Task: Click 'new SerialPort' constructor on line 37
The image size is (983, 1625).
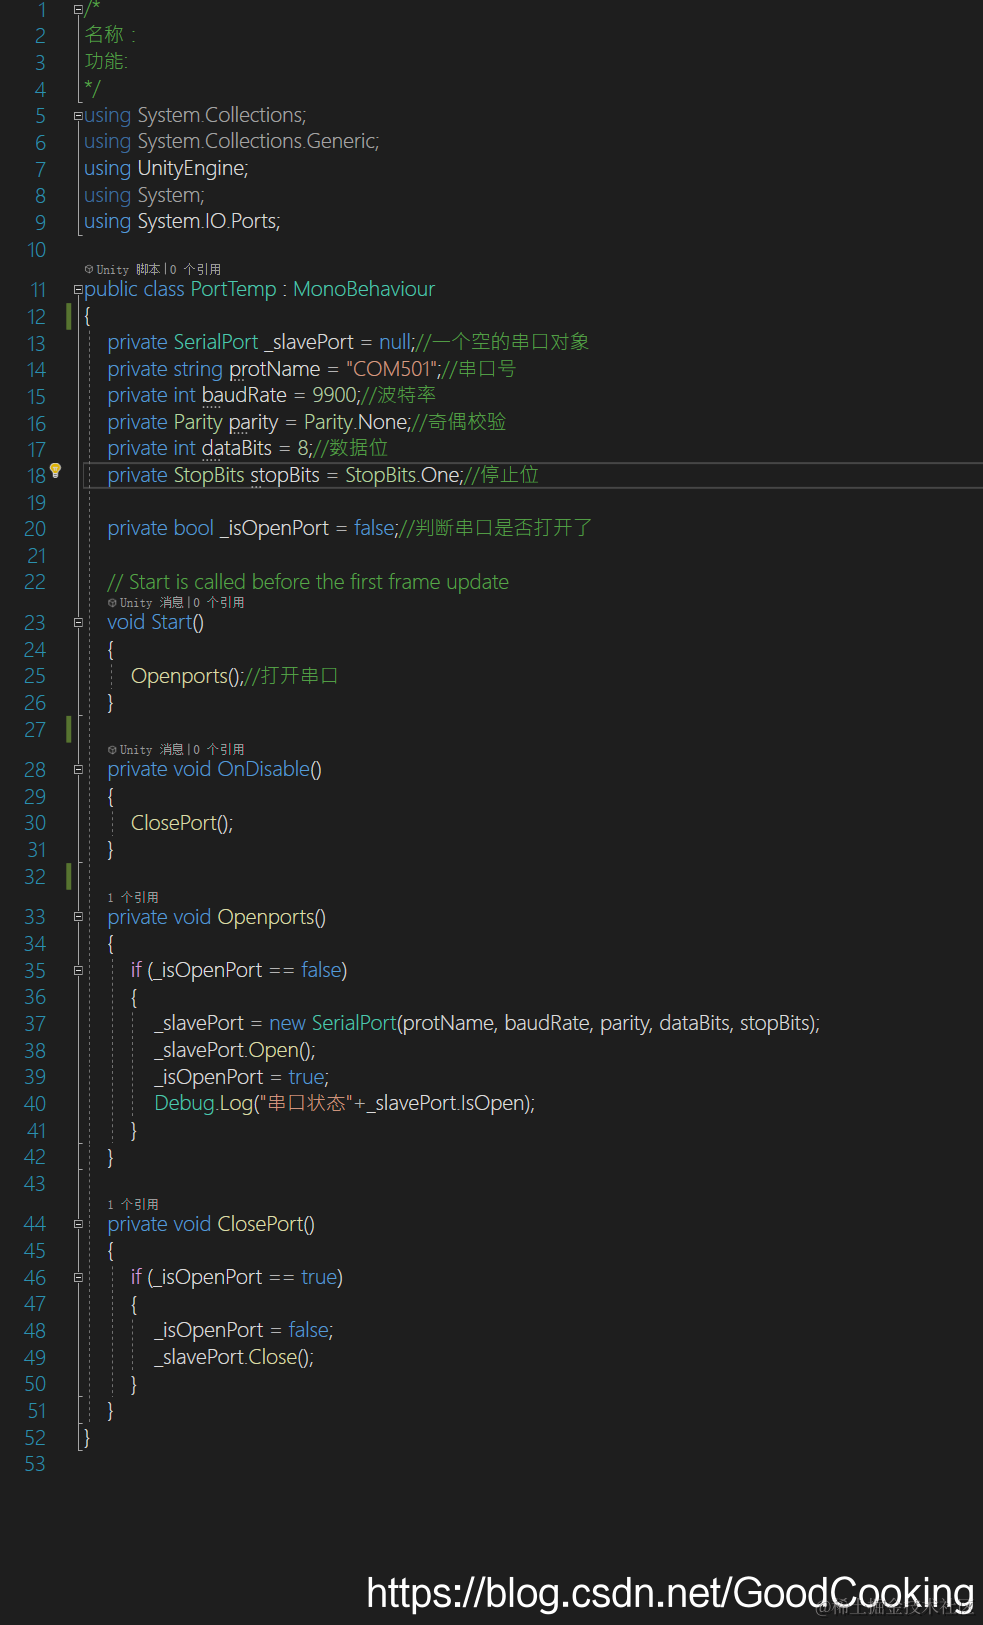Action: pos(333,1023)
